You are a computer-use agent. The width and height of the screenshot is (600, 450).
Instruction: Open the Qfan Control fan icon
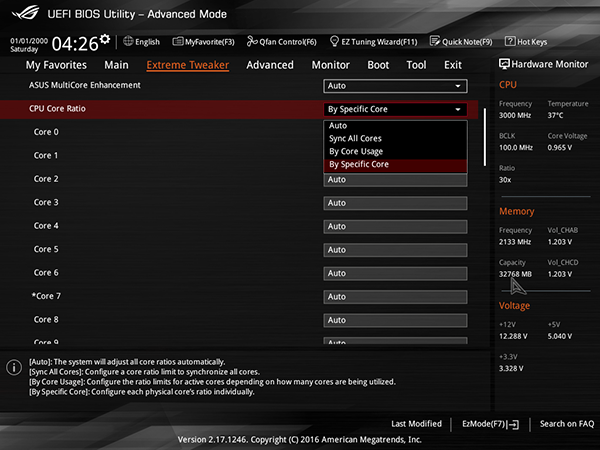252,41
